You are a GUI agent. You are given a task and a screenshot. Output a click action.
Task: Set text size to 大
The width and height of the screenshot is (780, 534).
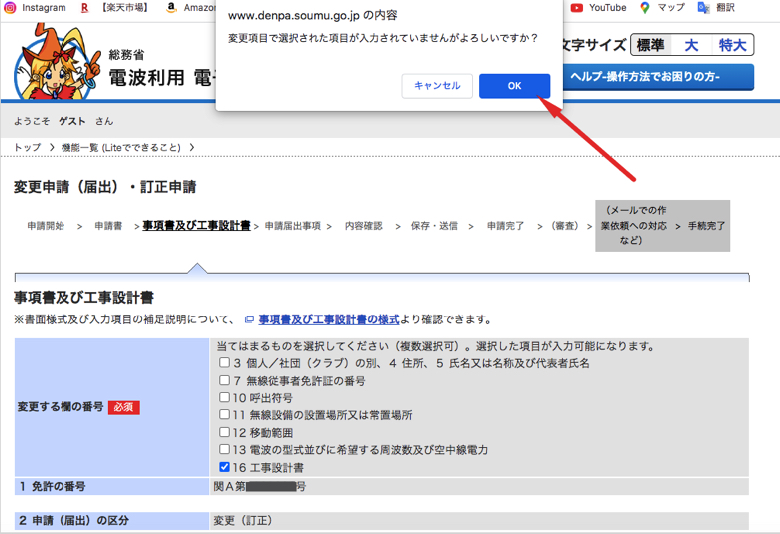tap(691, 45)
